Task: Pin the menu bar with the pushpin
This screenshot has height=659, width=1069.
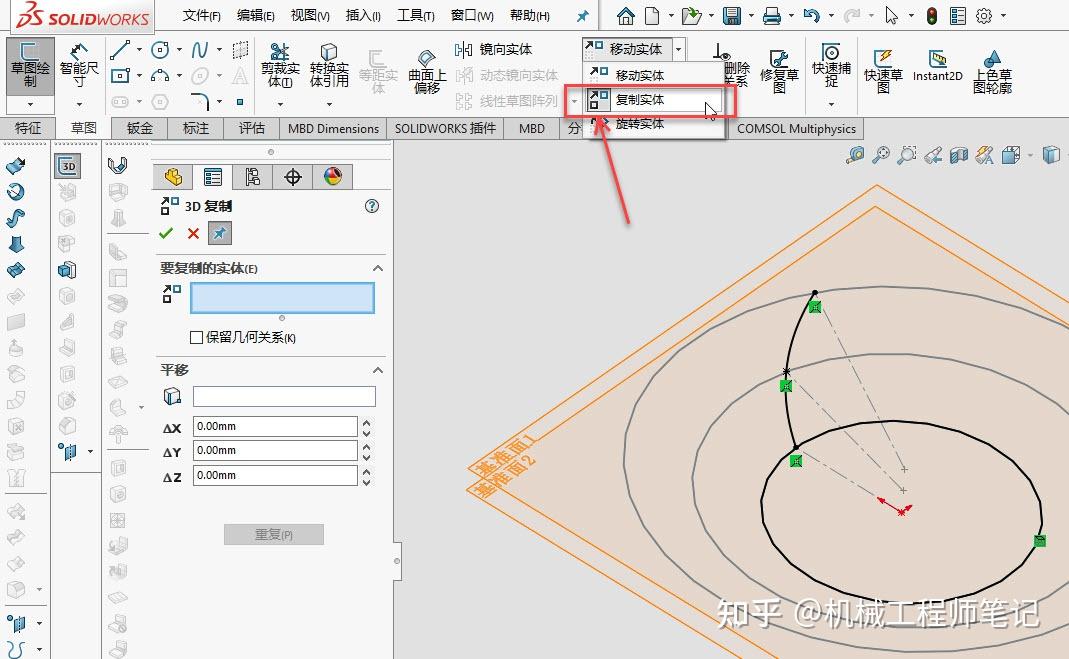Action: [582, 16]
